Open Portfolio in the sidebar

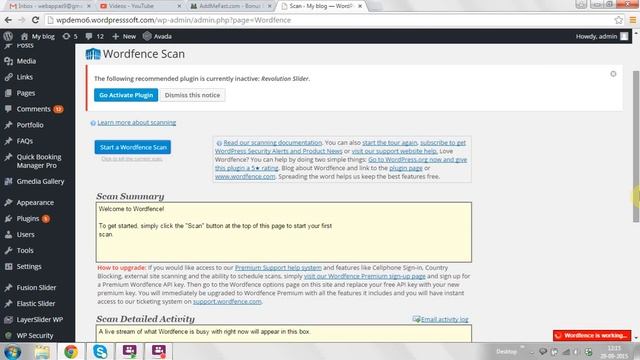pyautogui.click(x=30, y=125)
